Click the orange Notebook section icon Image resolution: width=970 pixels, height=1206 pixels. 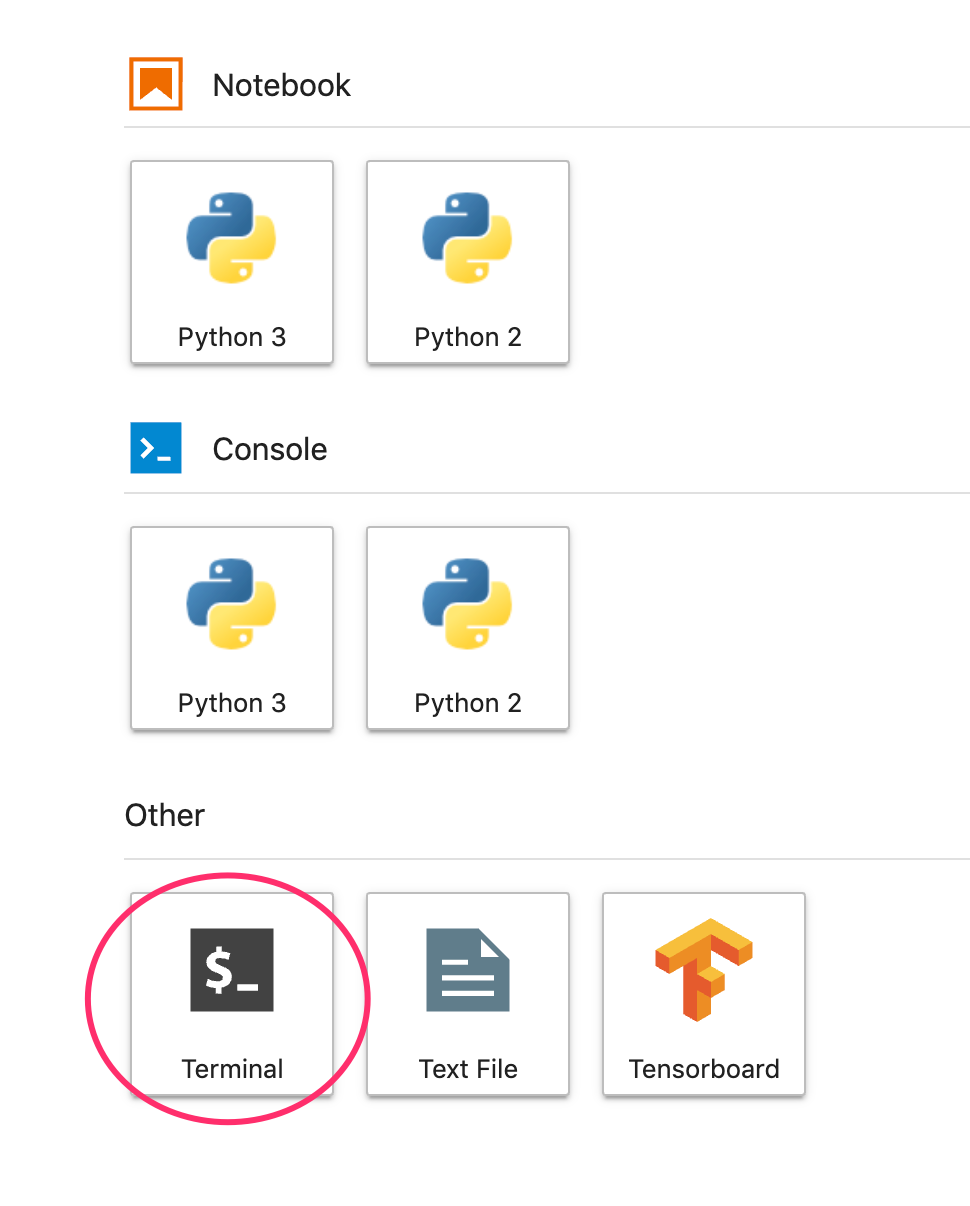click(155, 84)
